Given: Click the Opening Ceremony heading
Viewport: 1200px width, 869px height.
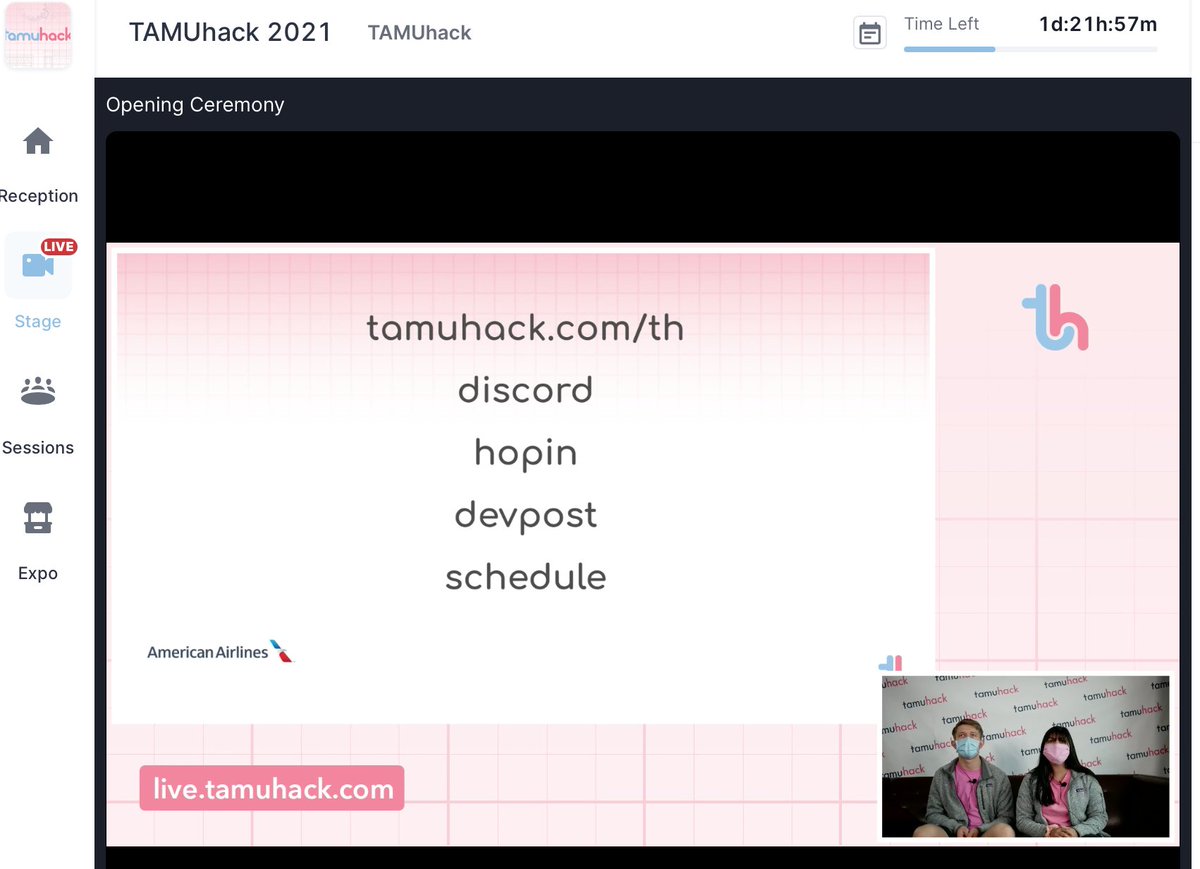Looking at the screenshot, I should [x=195, y=105].
